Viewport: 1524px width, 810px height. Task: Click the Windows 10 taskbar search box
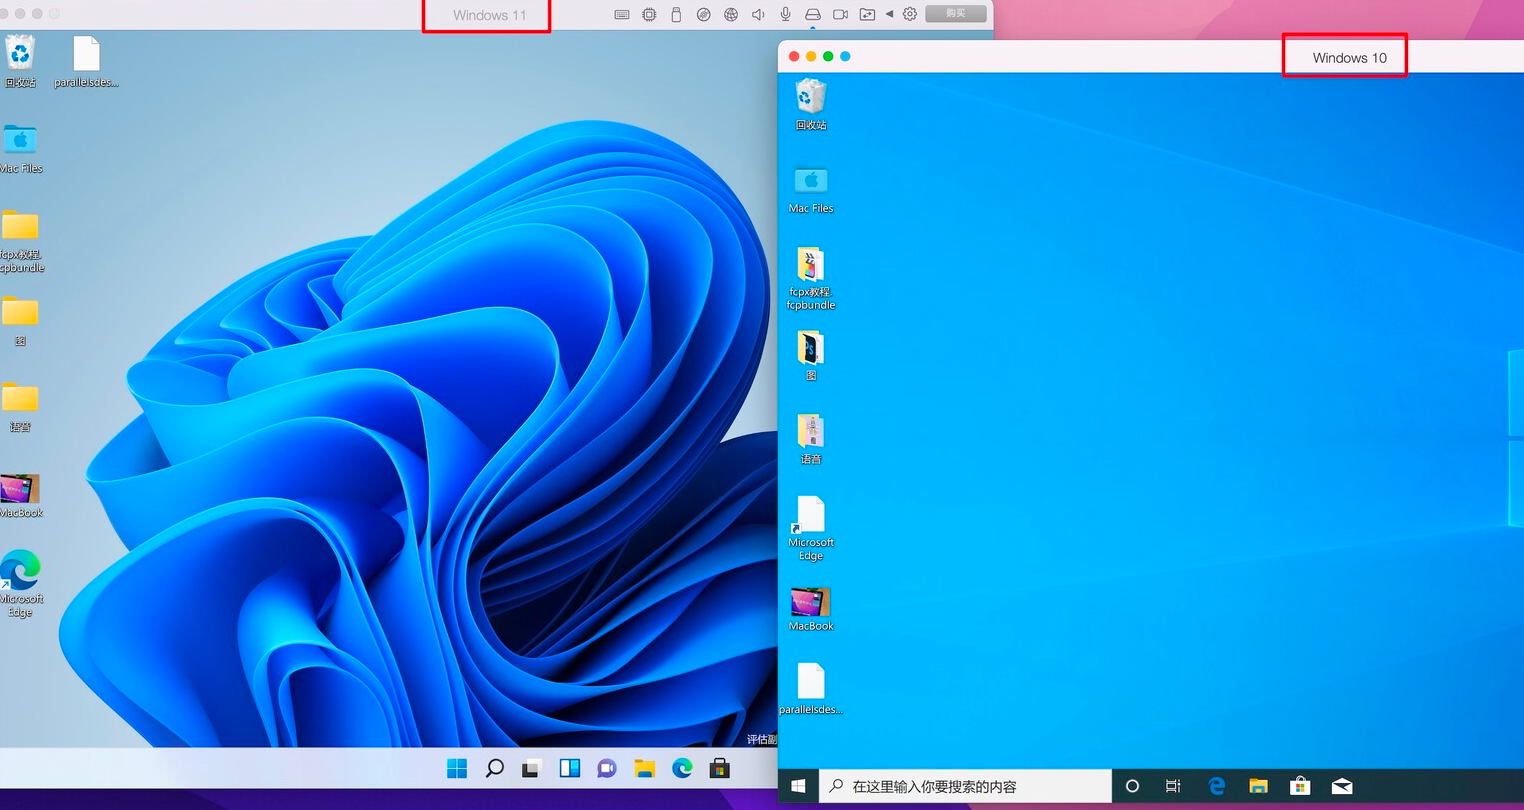[x=965, y=786]
